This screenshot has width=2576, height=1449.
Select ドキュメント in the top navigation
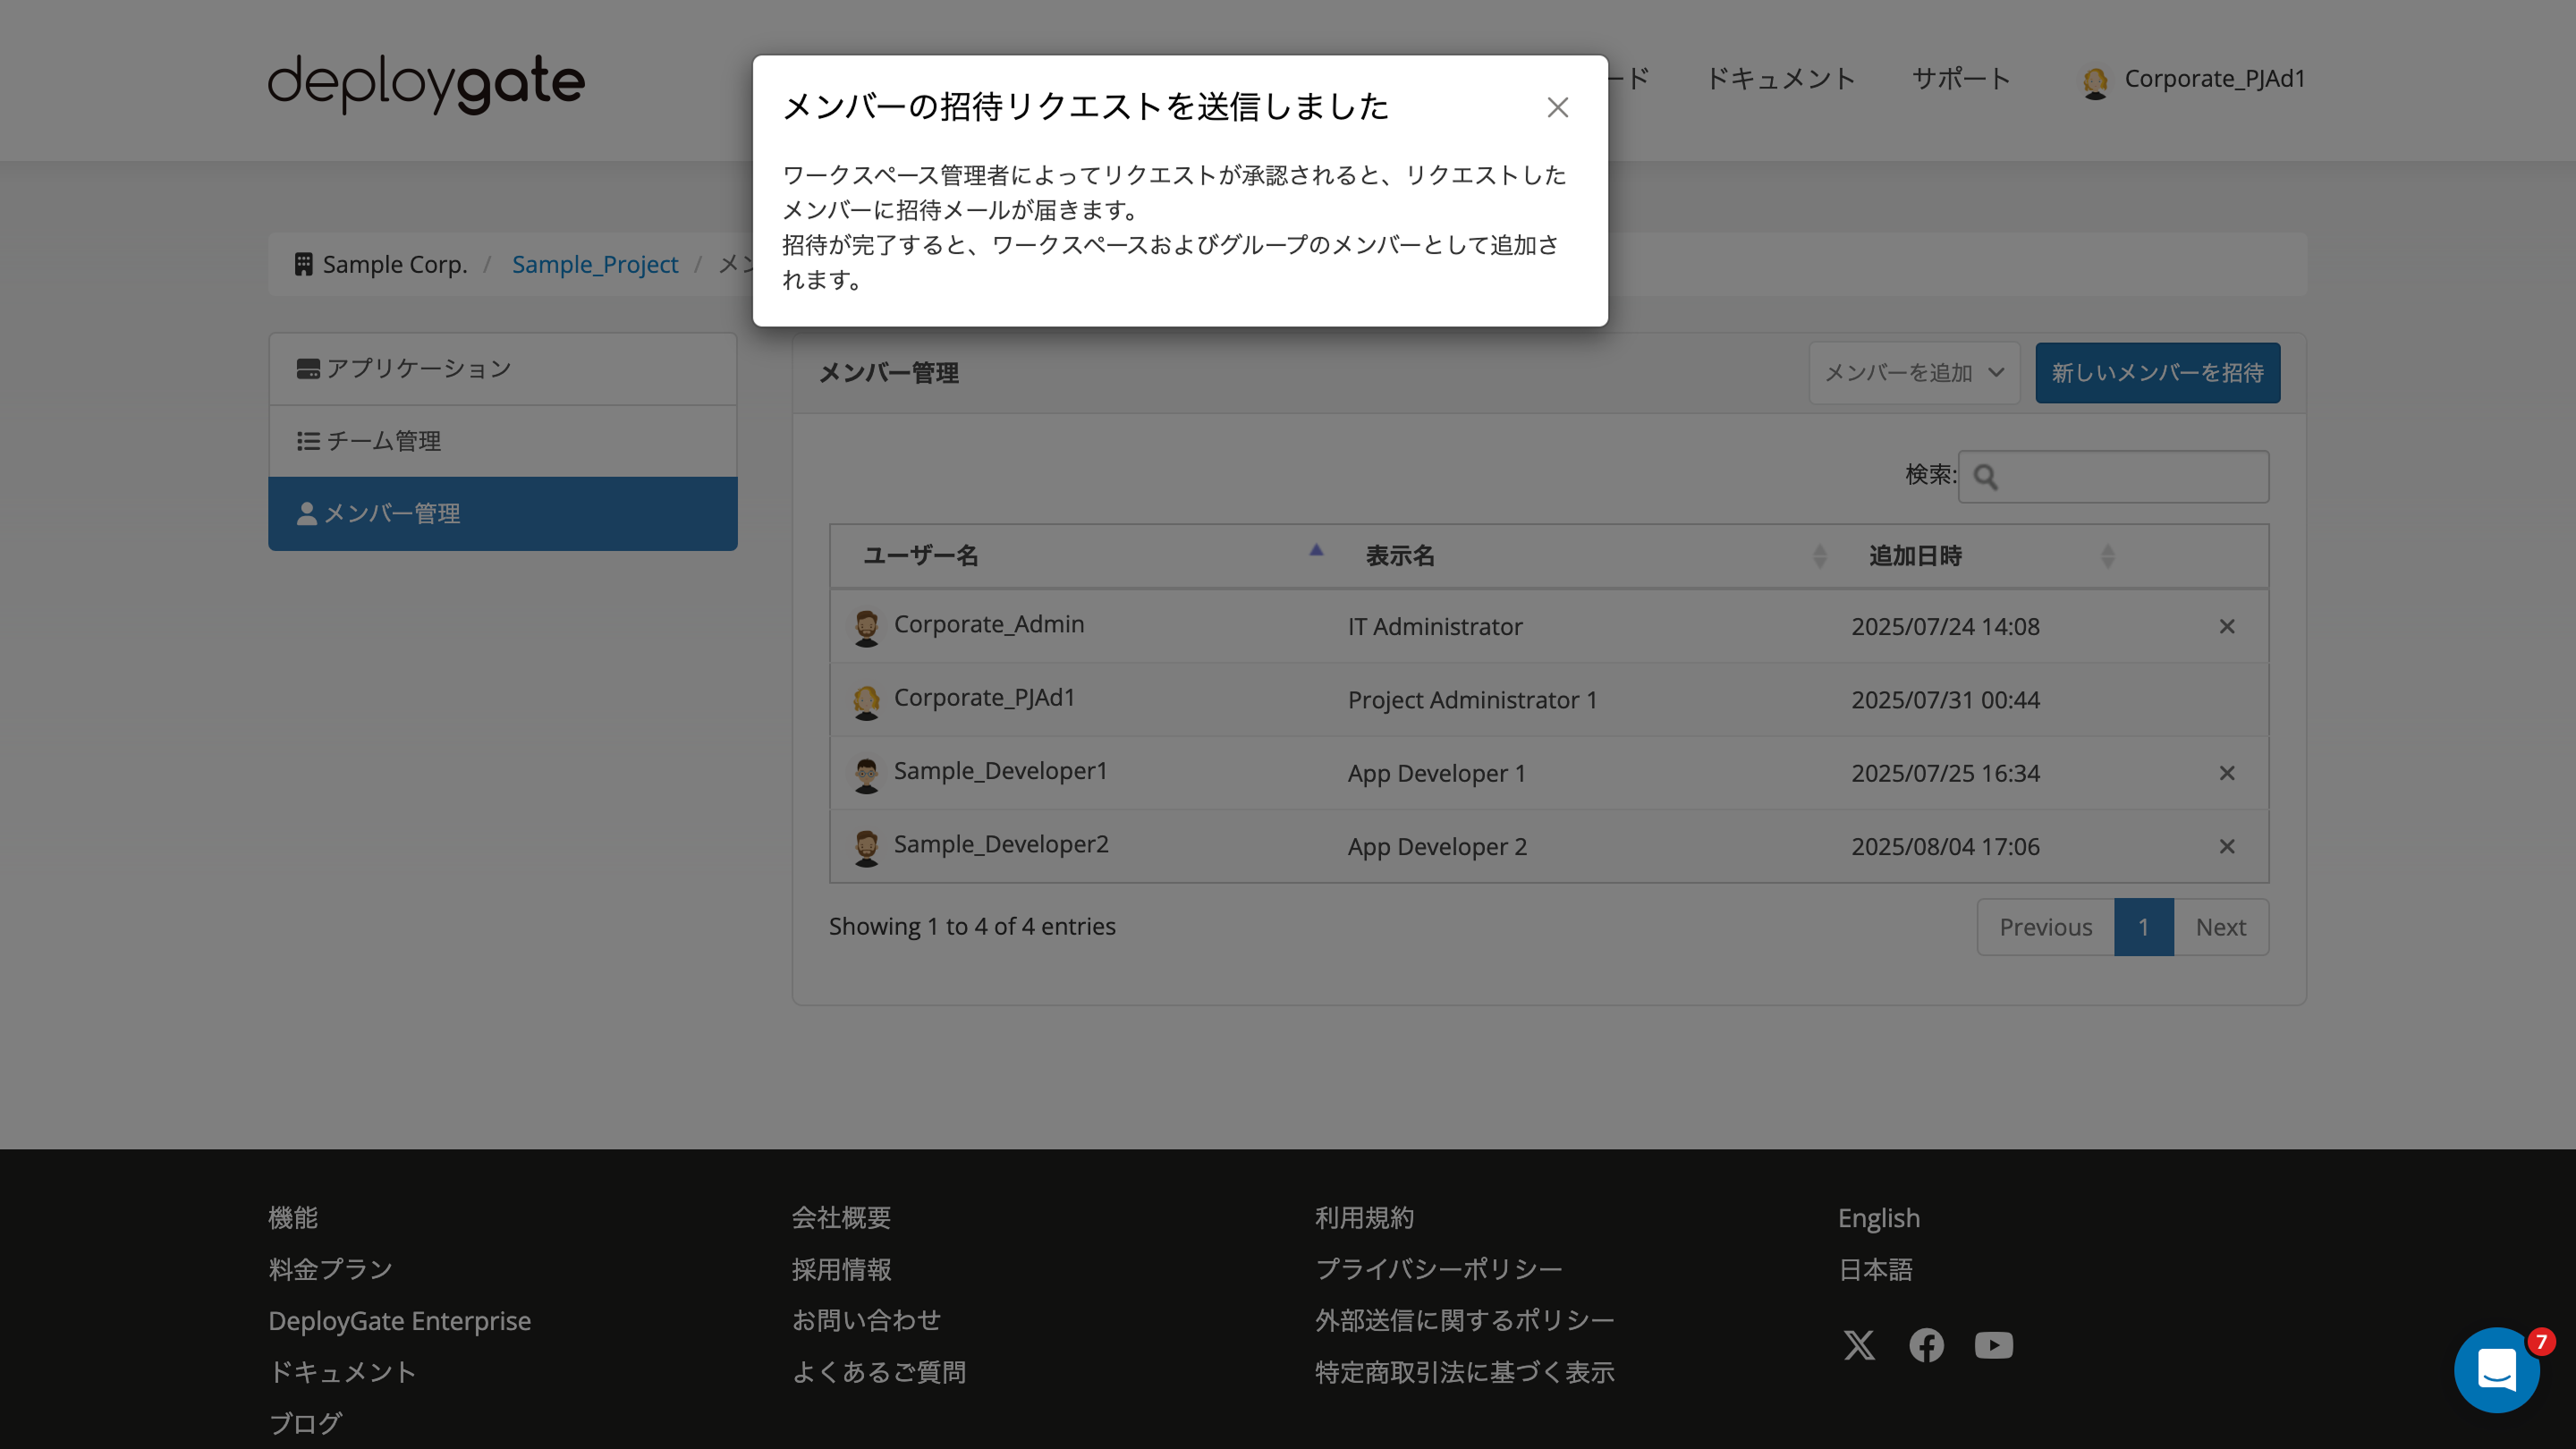[1781, 78]
